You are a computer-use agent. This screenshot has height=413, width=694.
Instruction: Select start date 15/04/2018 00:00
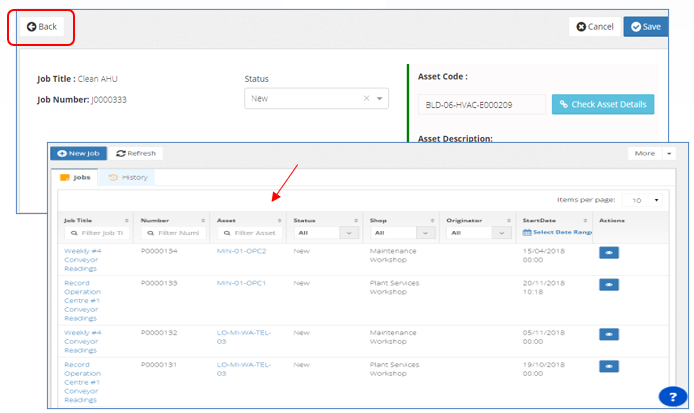[x=544, y=255]
